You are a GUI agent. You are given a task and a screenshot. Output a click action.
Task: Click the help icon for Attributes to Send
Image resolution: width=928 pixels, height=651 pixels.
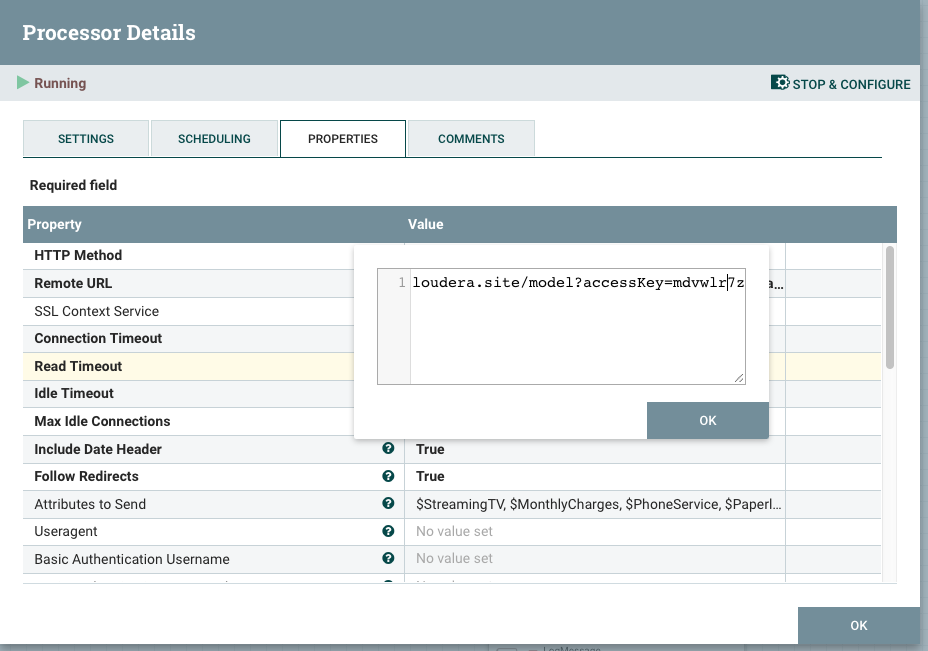388,504
